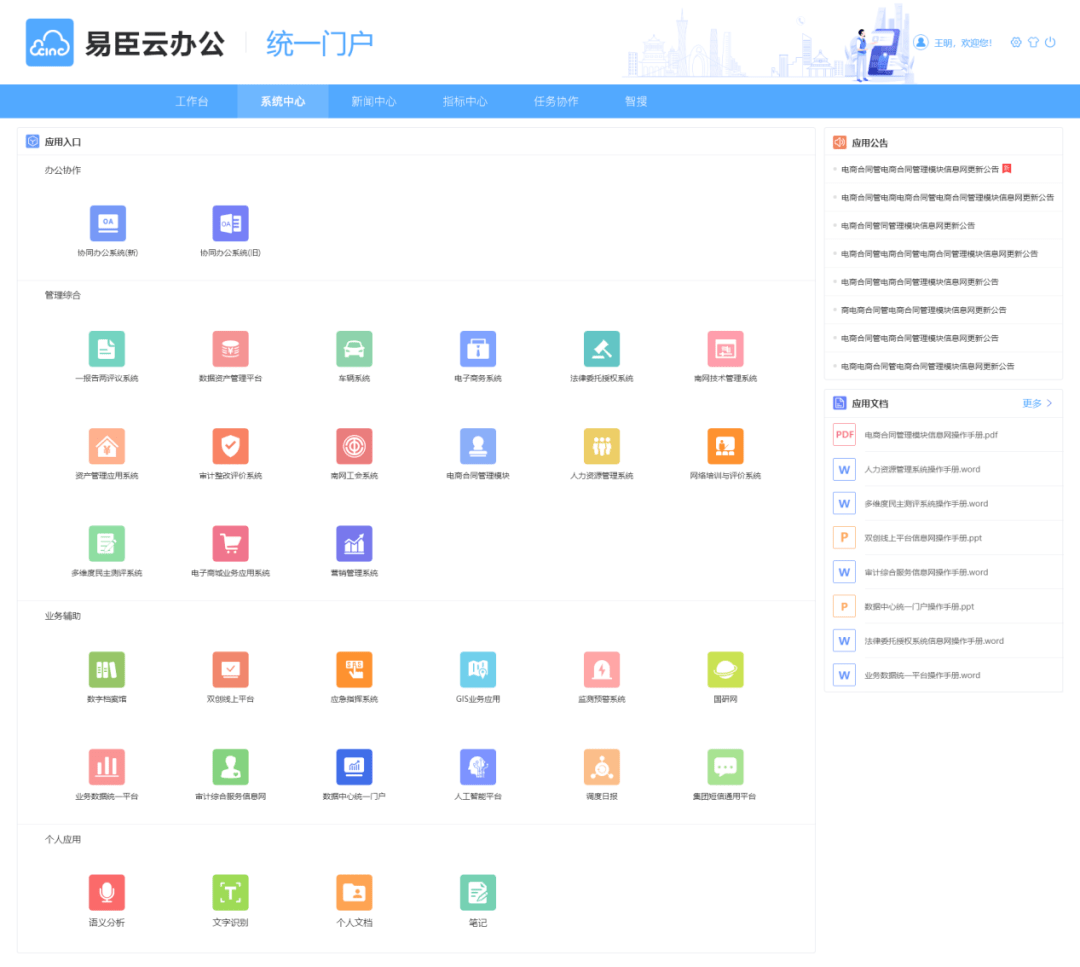The image size is (1080, 967).
Task: Open 协同办公系统(新) OA icon
Action: 107,224
